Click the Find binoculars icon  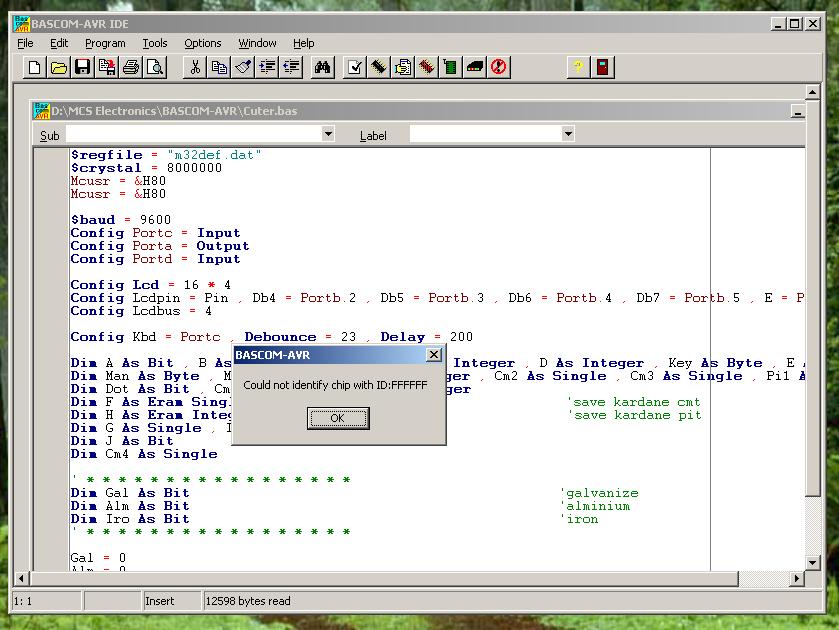(x=322, y=67)
